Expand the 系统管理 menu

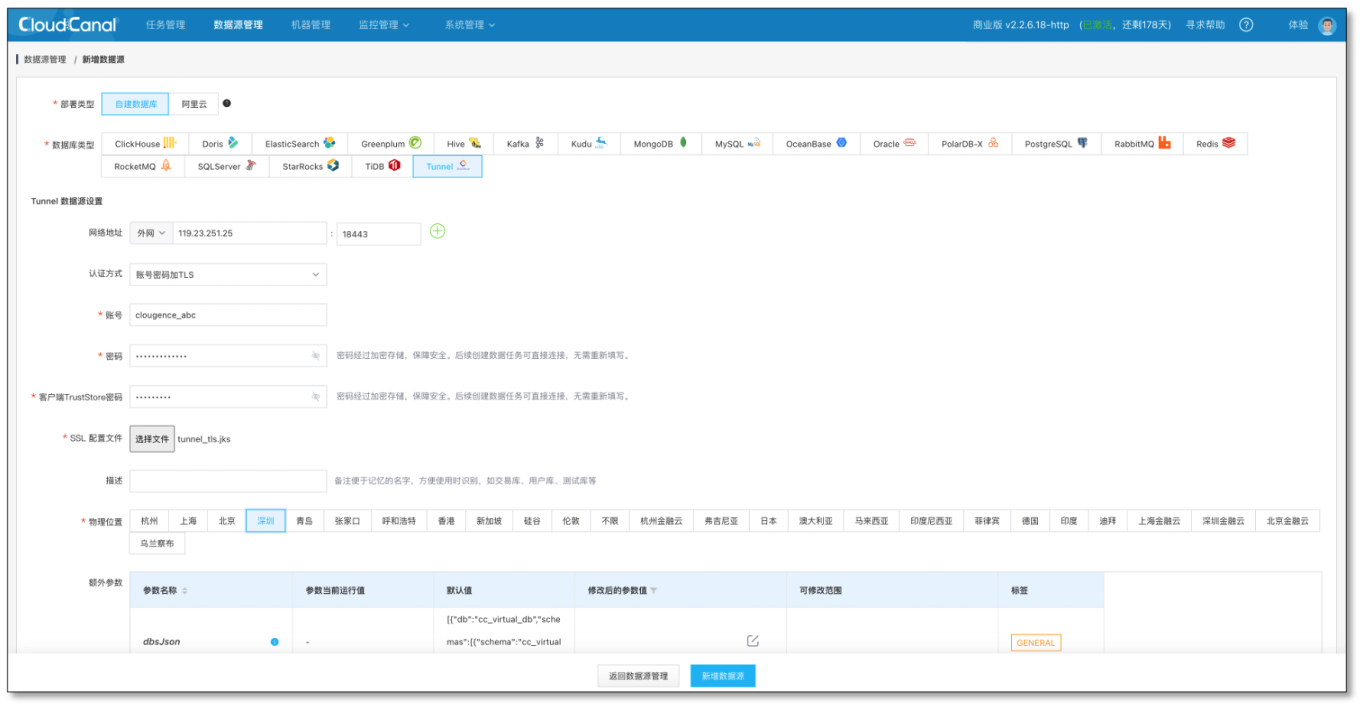tap(470, 25)
